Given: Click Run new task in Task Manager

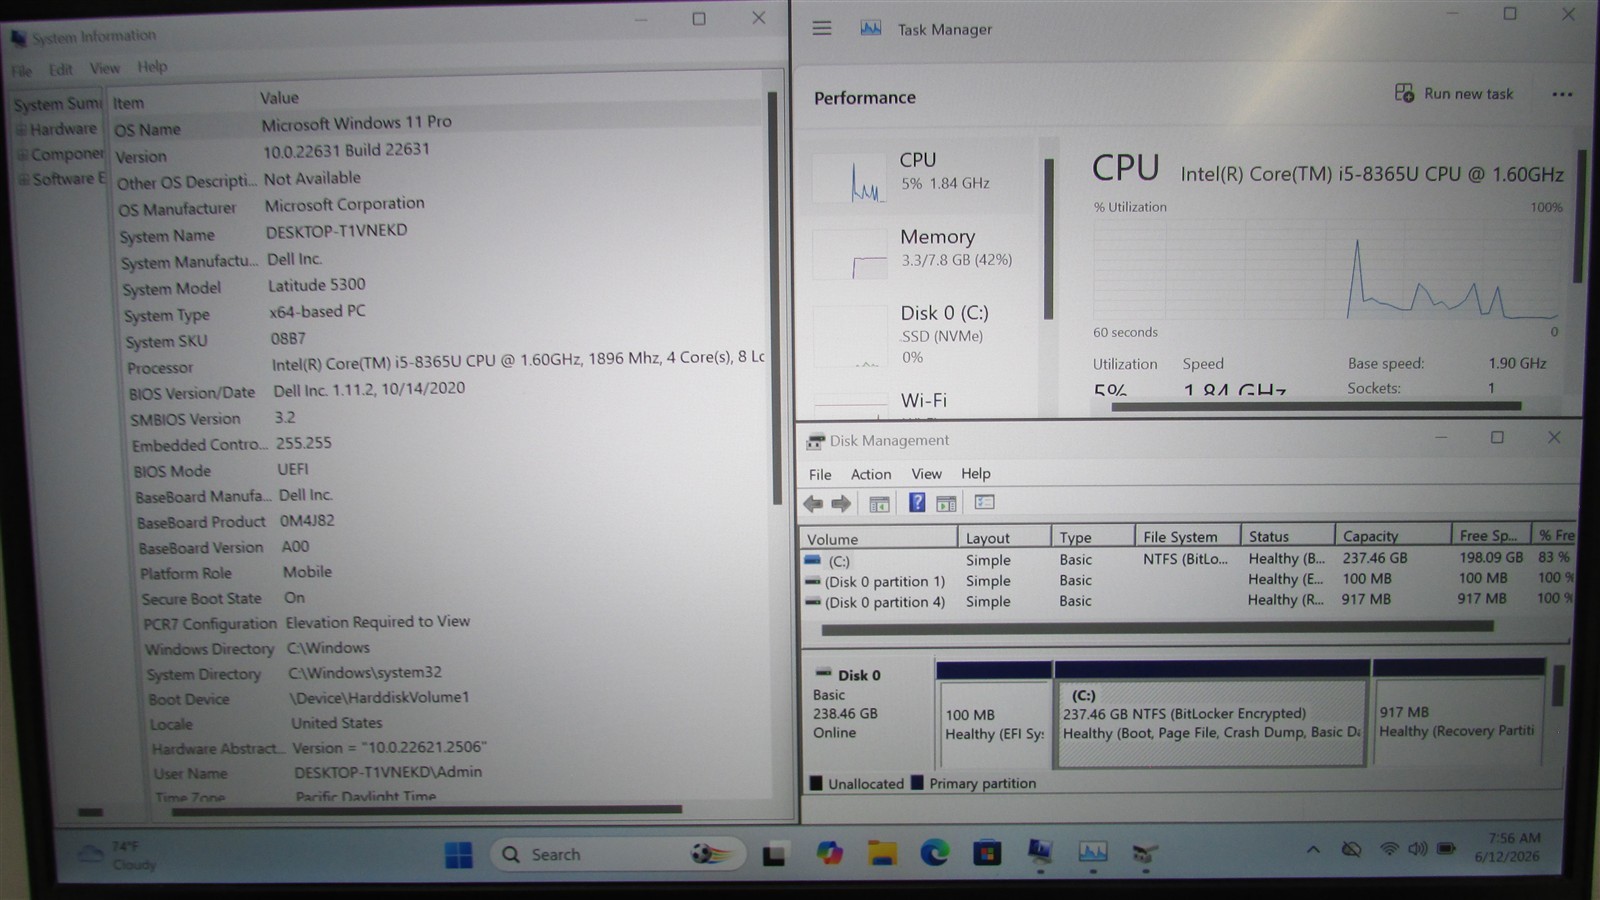Looking at the screenshot, I should (1454, 93).
